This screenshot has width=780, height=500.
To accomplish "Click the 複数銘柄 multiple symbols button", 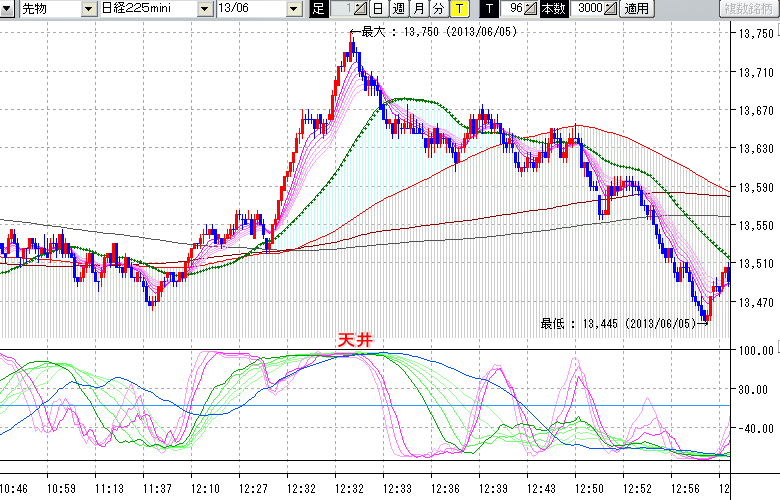I will [749, 9].
